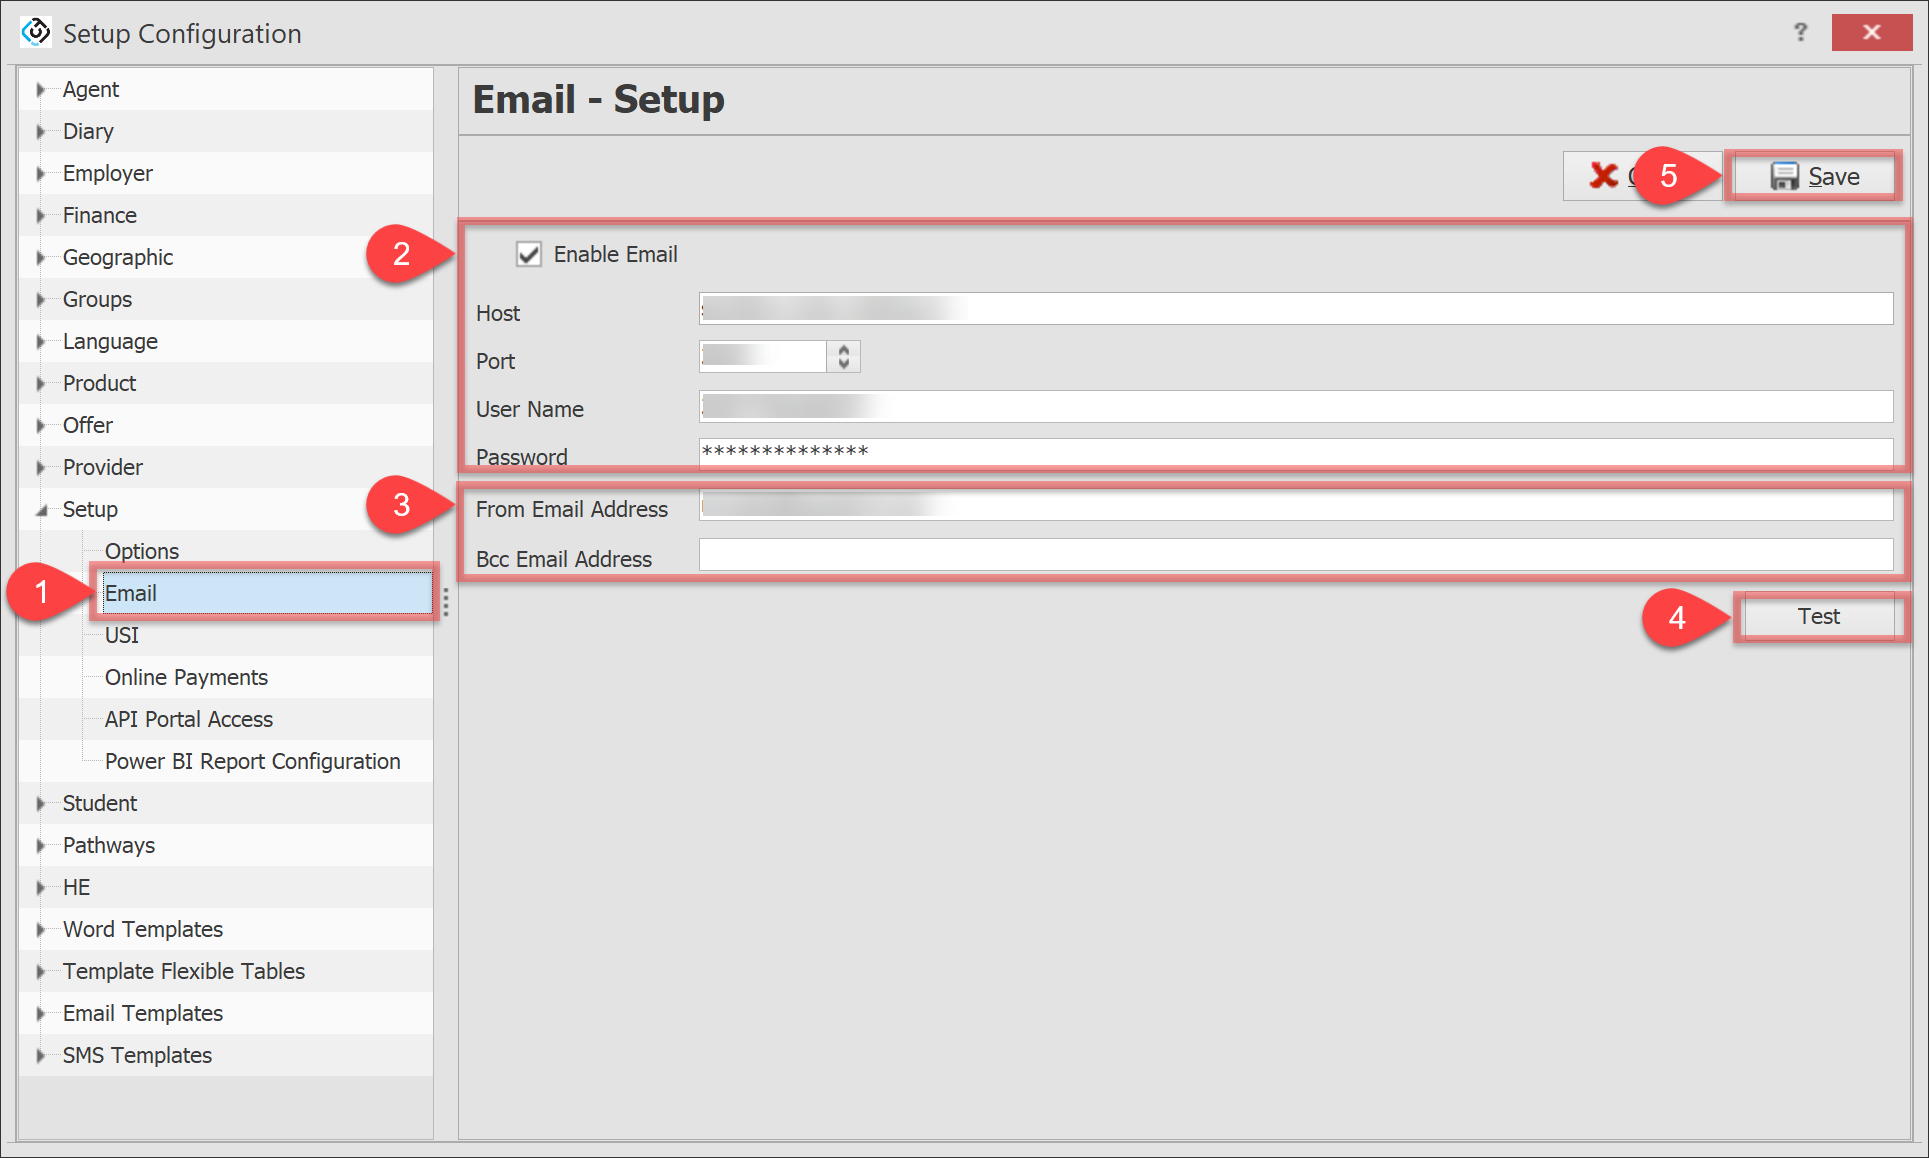Expand the Email Templates node
The width and height of the screenshot is (1929, 1158).
coord(41,1014)
